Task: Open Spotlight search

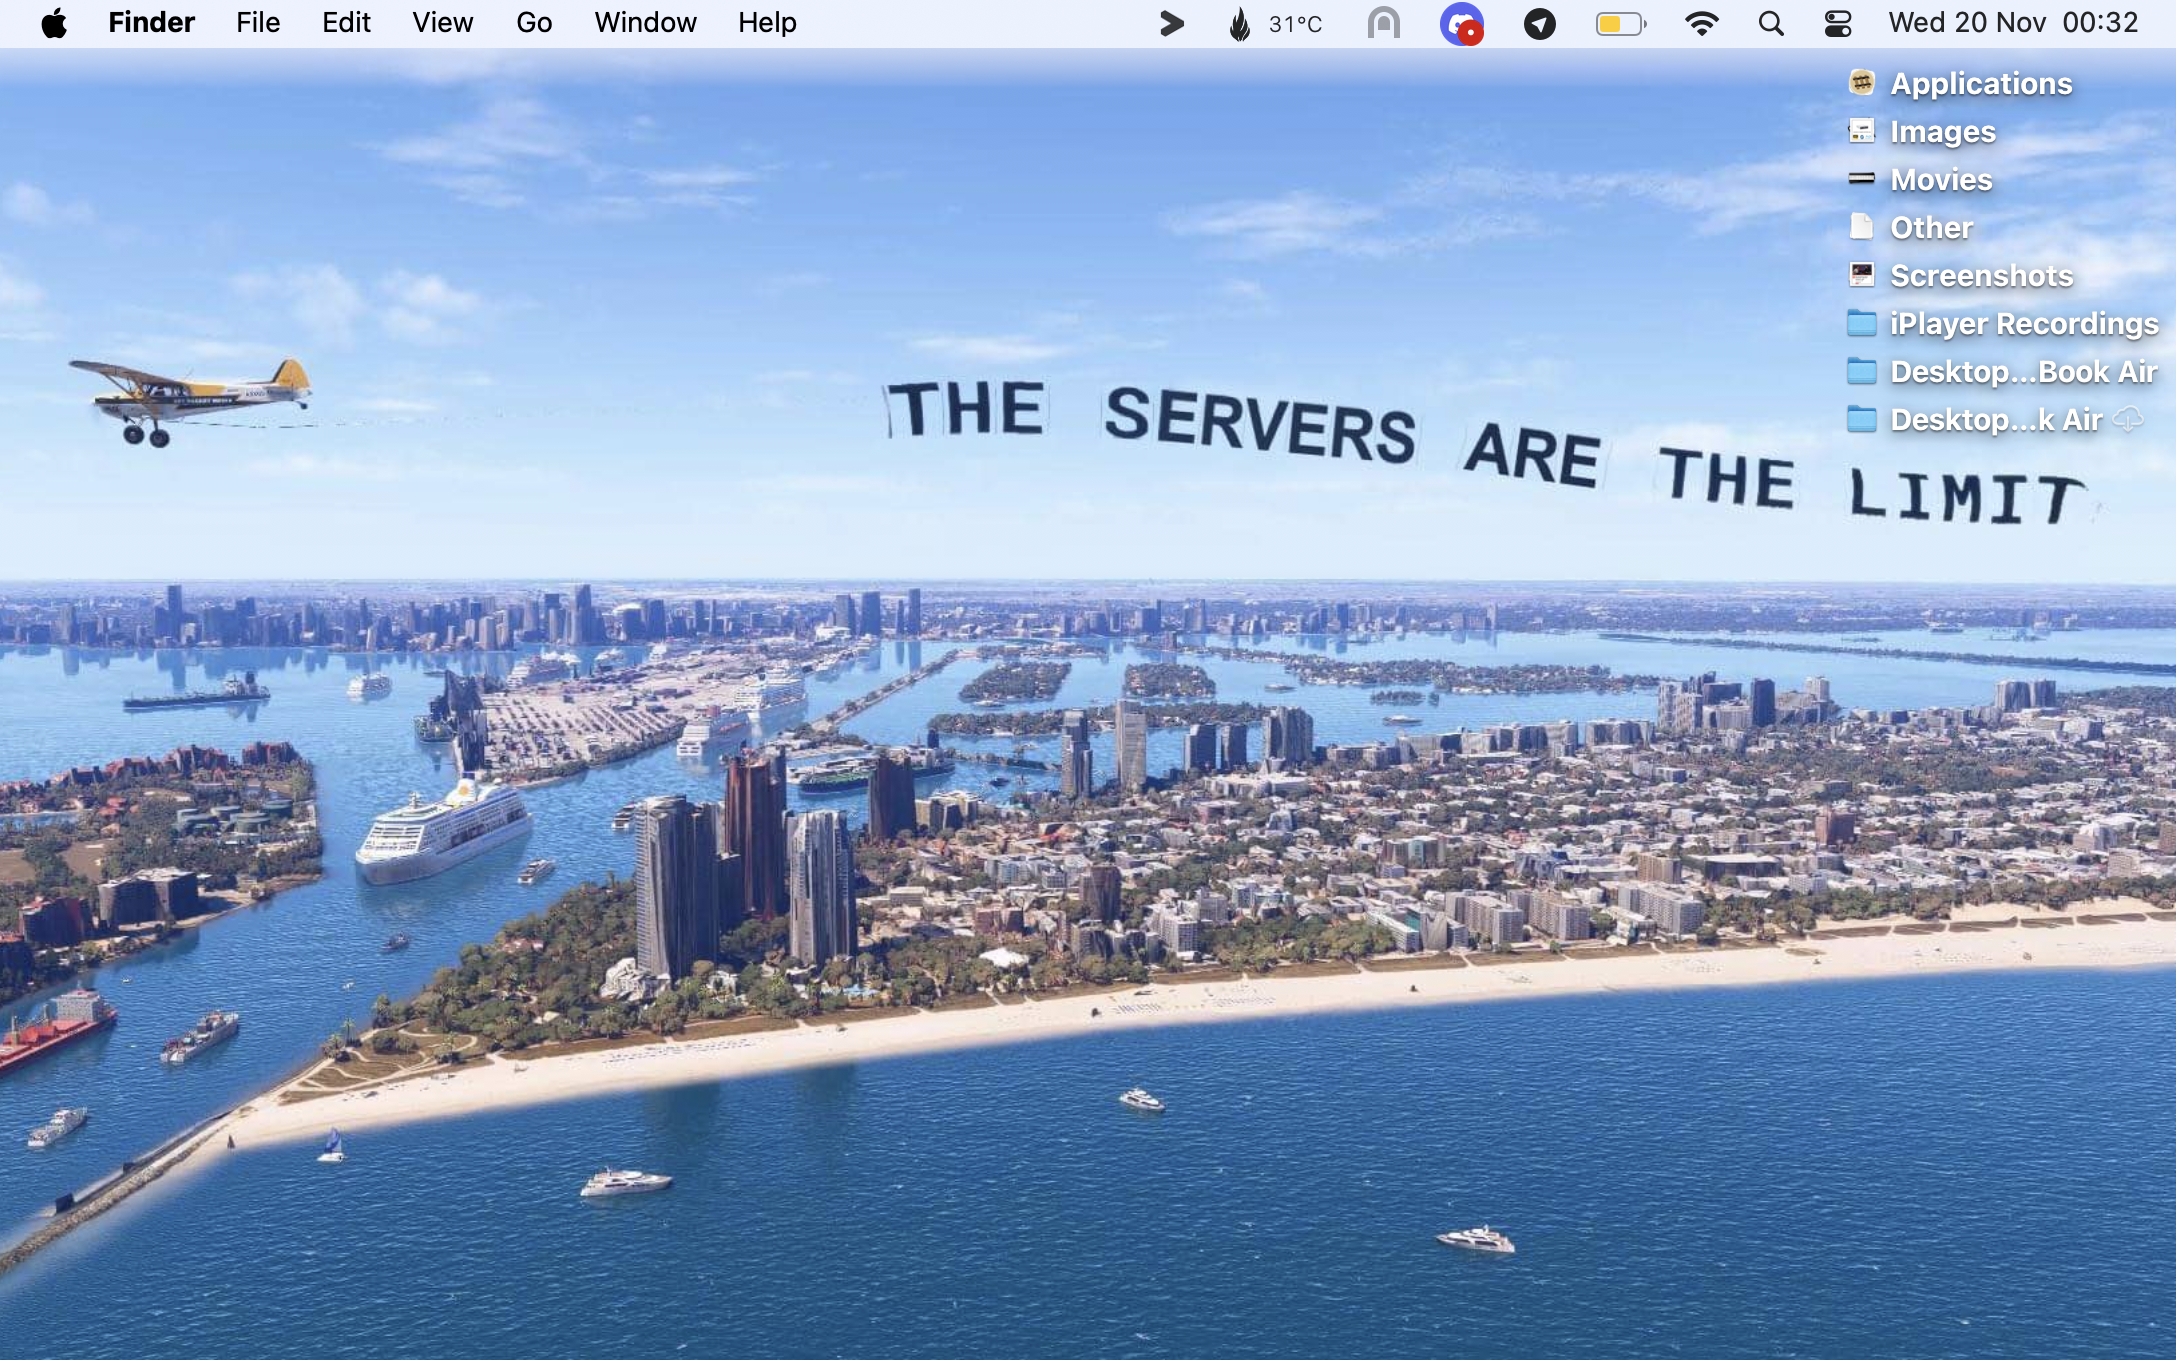Action: tap(1771, 23)
